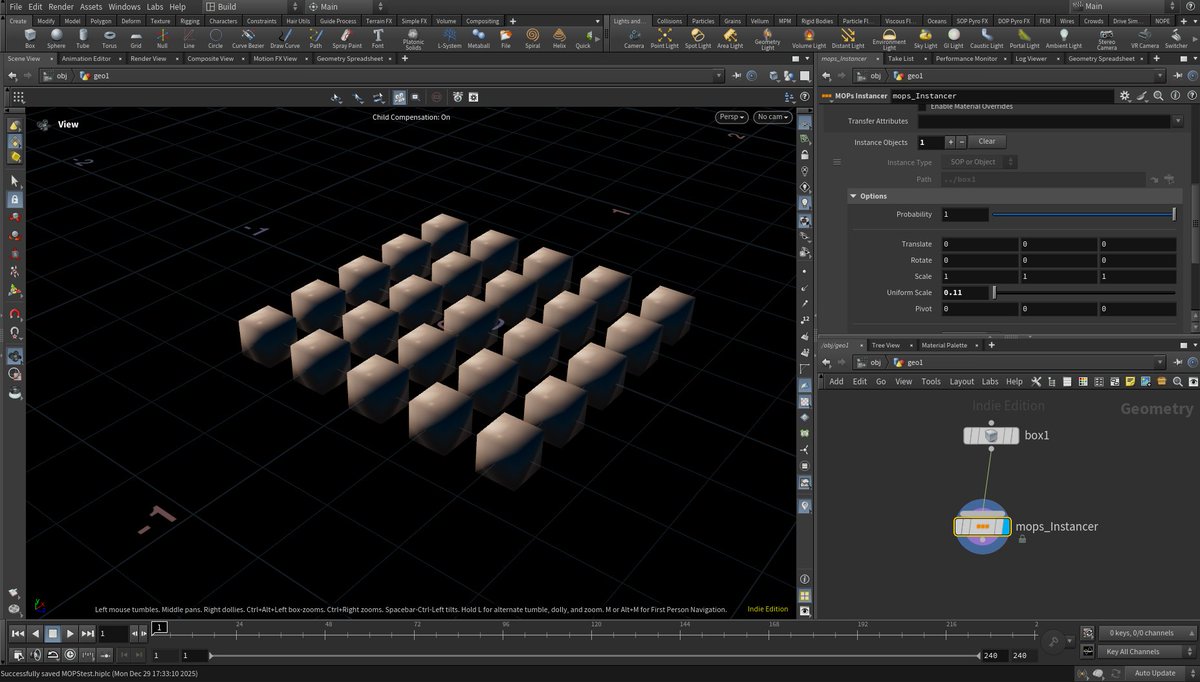1200x682 pixels.
Task: Add a Sky Light from the shelf
Action: [925, 38]
